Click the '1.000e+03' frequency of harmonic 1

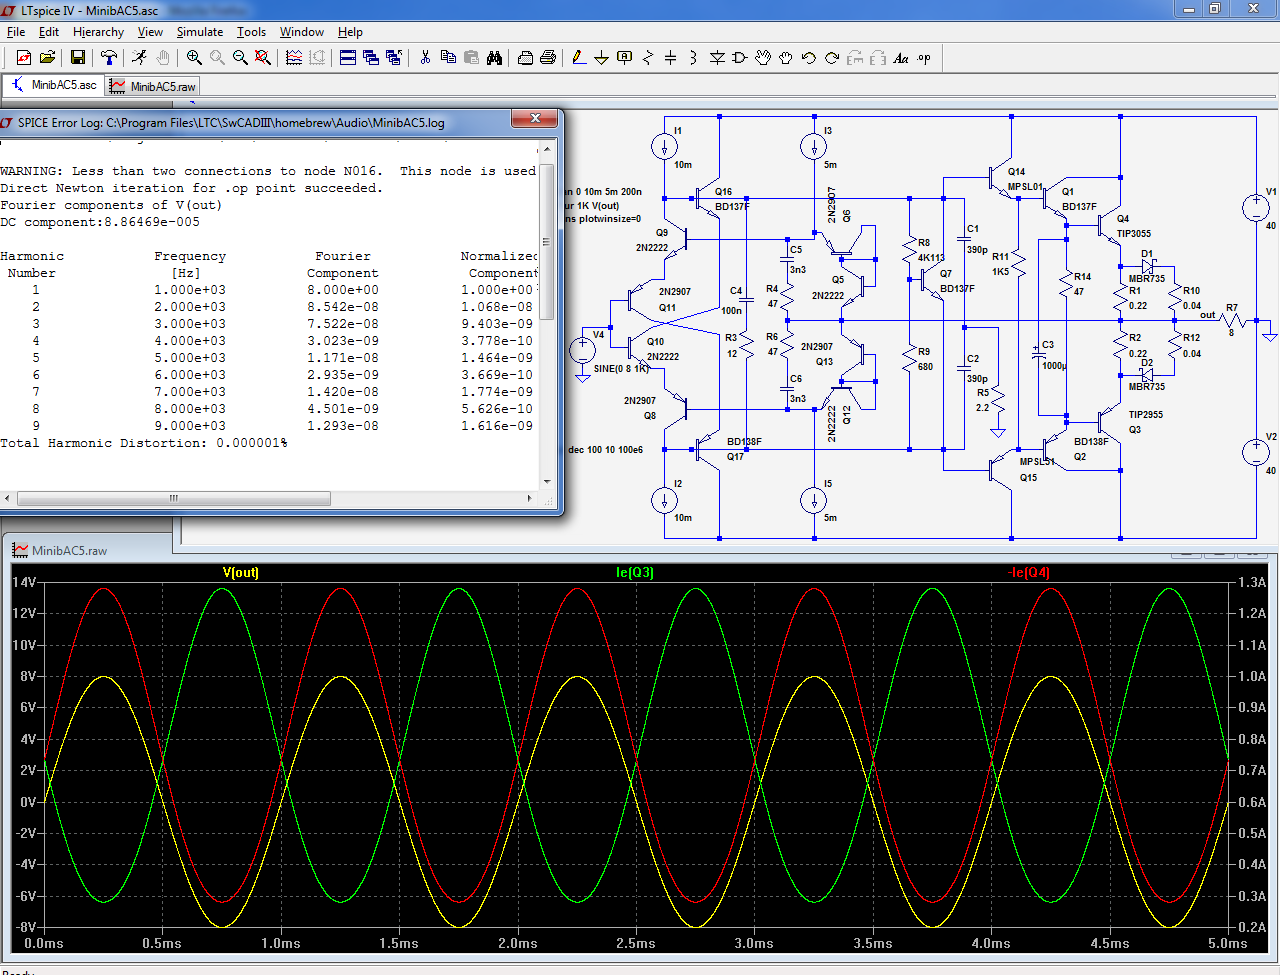tap(190, 290)
